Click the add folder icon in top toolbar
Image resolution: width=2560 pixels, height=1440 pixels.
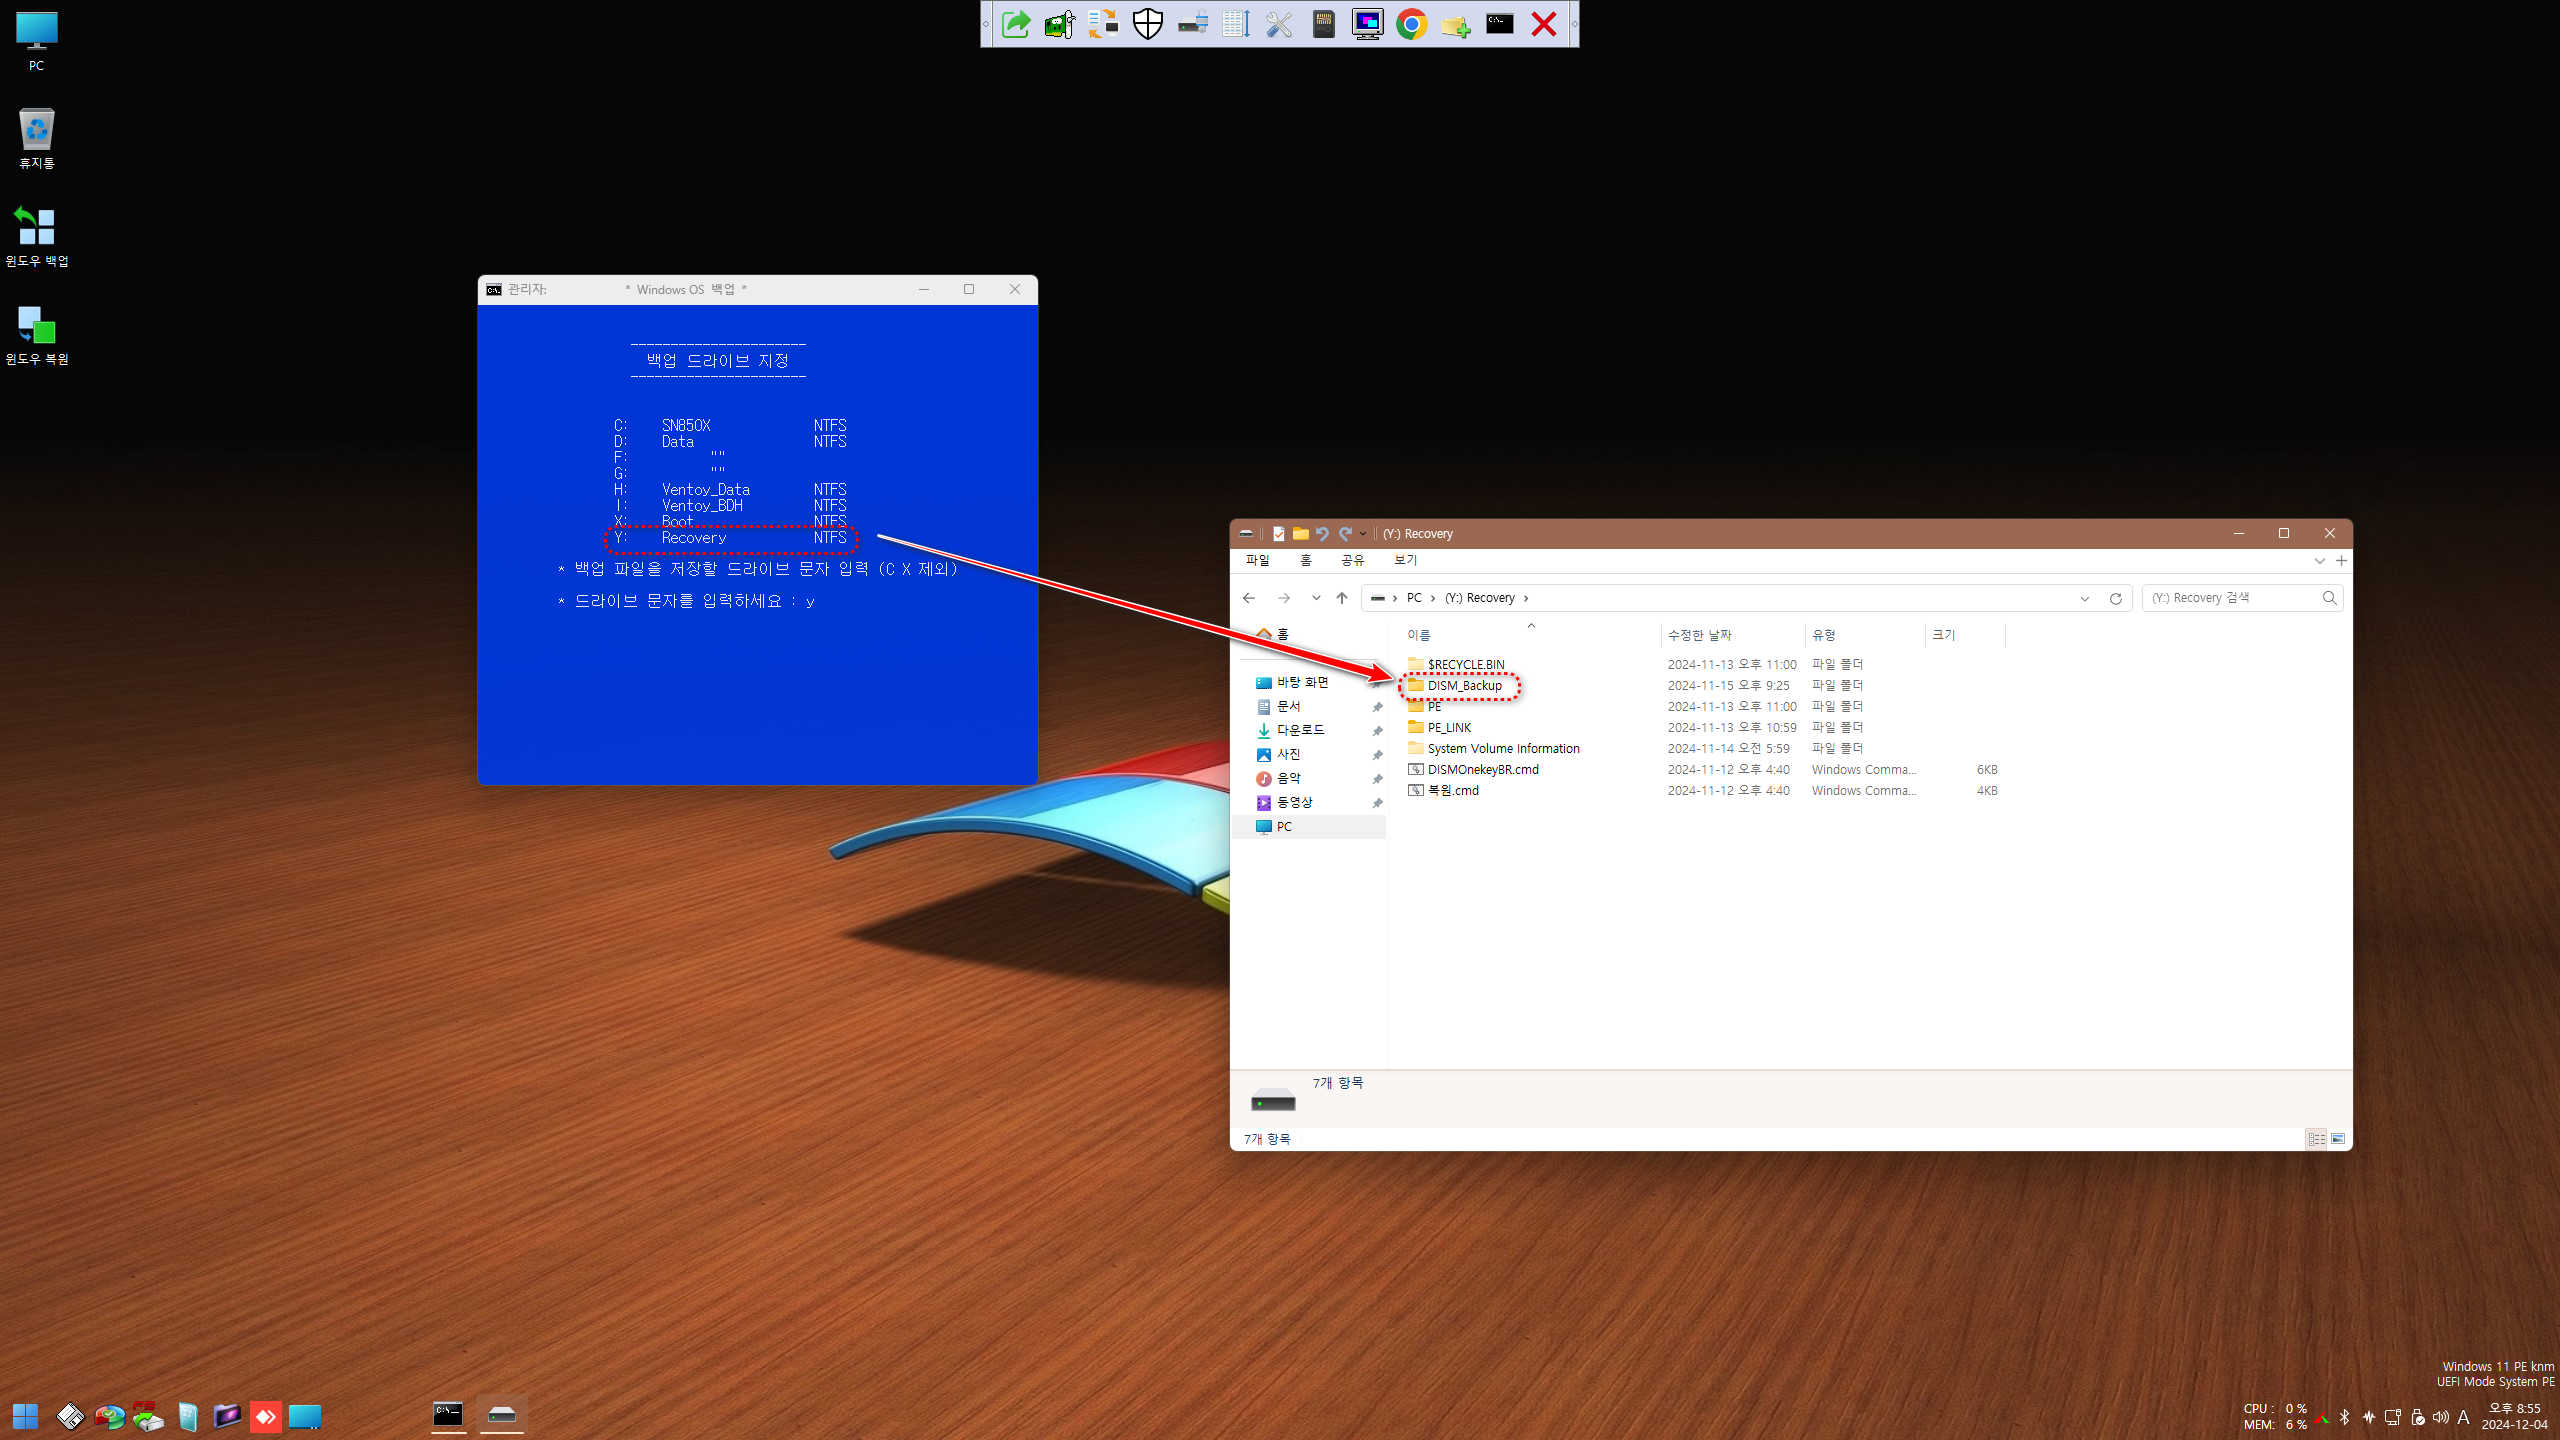1456,24
